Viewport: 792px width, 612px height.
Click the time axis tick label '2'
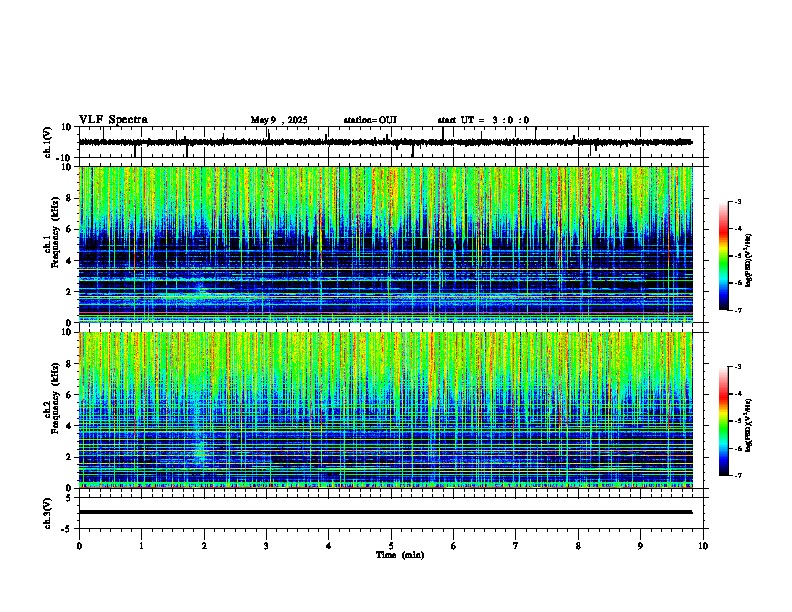(x=204, y=546)
